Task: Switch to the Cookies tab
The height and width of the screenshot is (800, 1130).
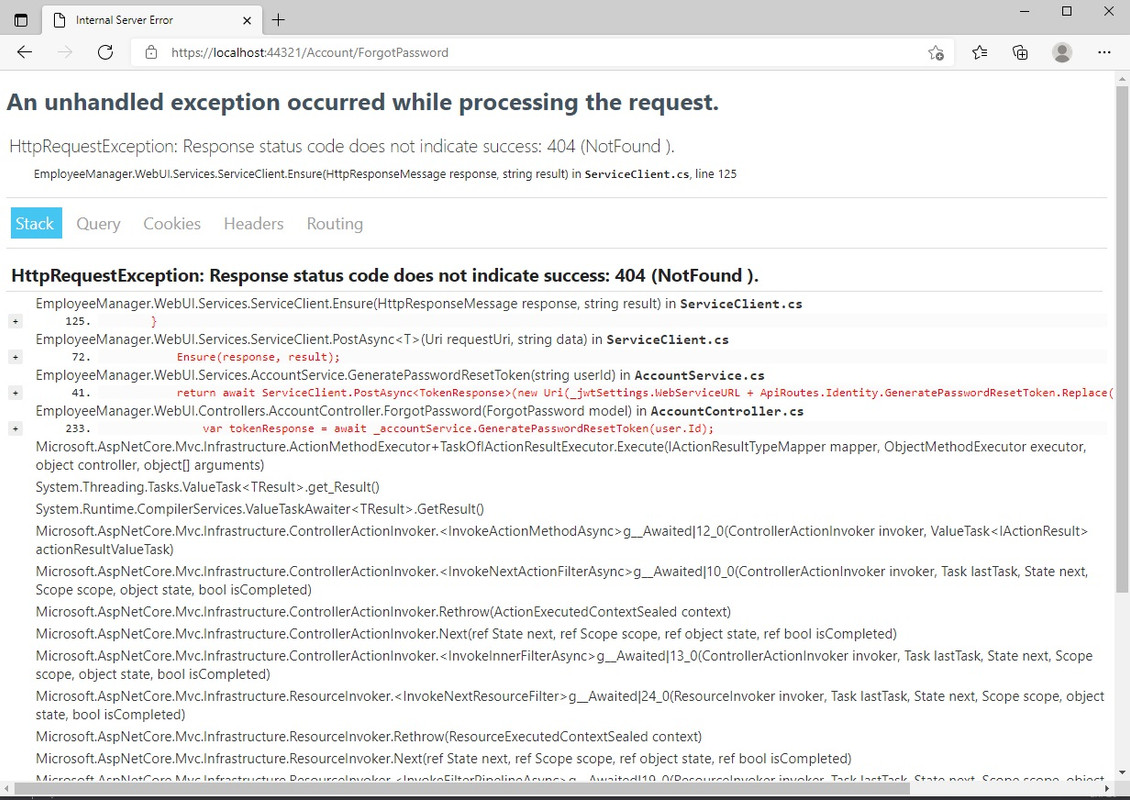Action: tap(172, 223)
